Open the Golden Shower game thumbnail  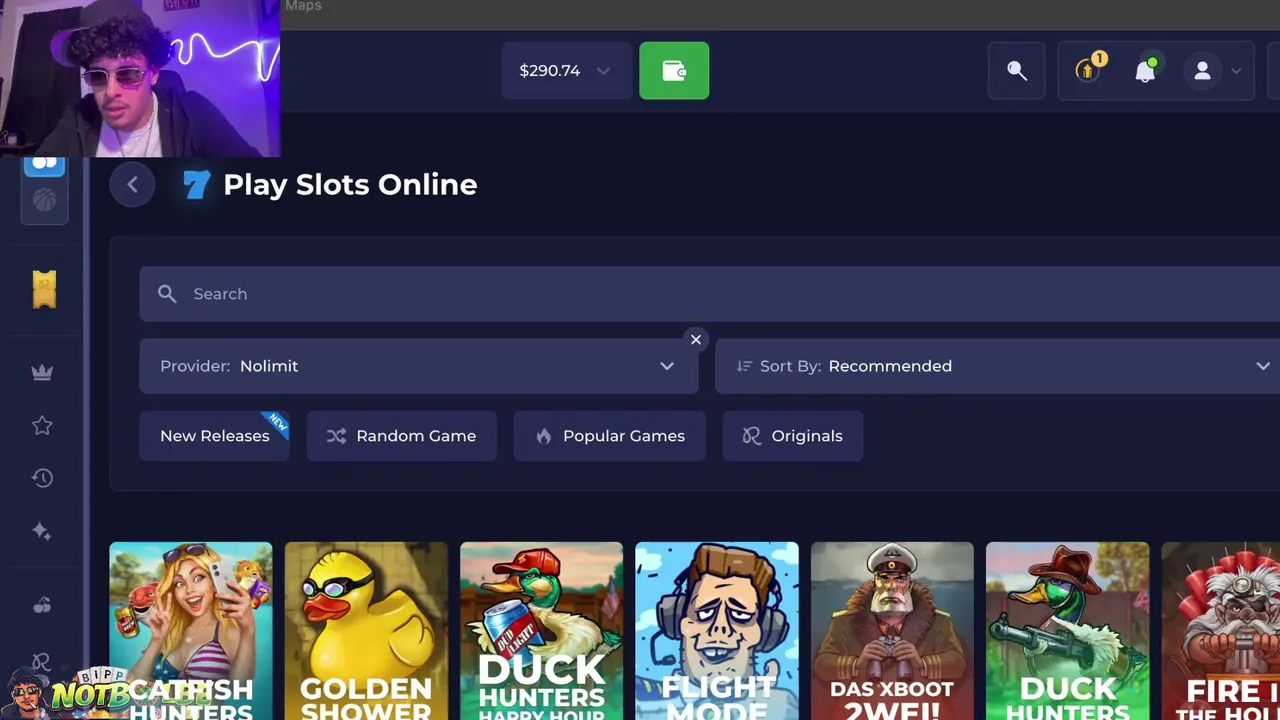366,631
